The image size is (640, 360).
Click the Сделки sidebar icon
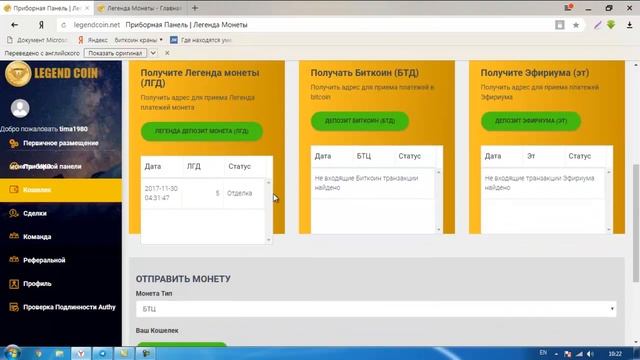click(14, 213)
